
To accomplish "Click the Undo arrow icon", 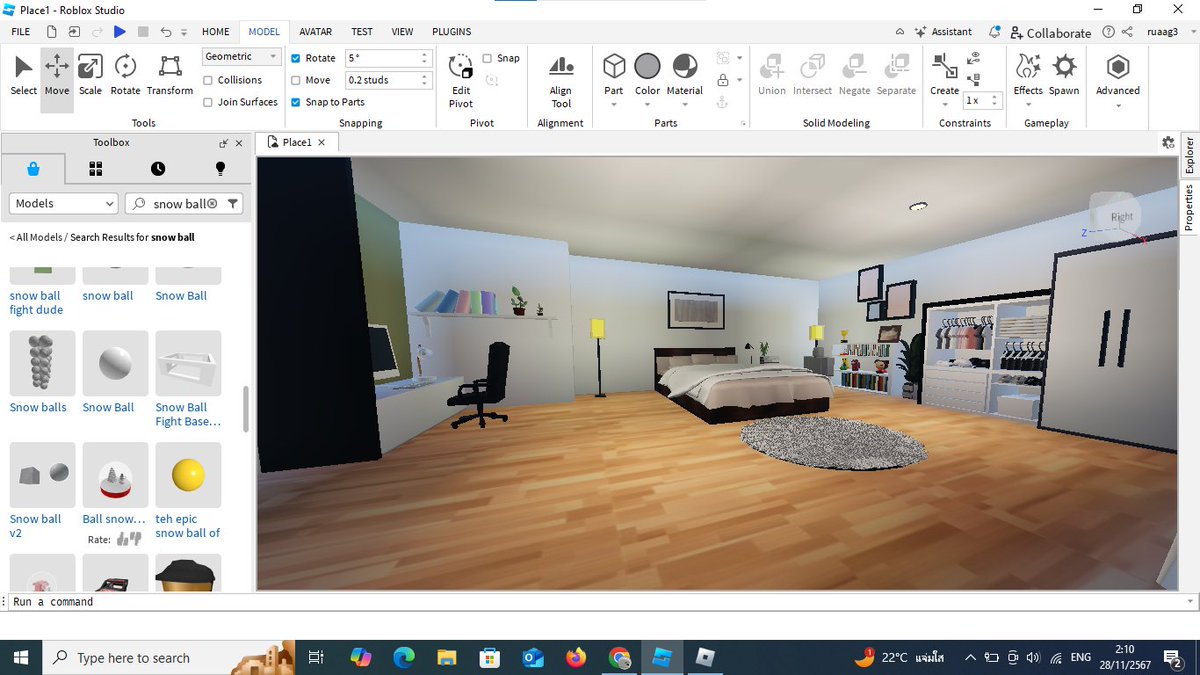I will [165, 32].
